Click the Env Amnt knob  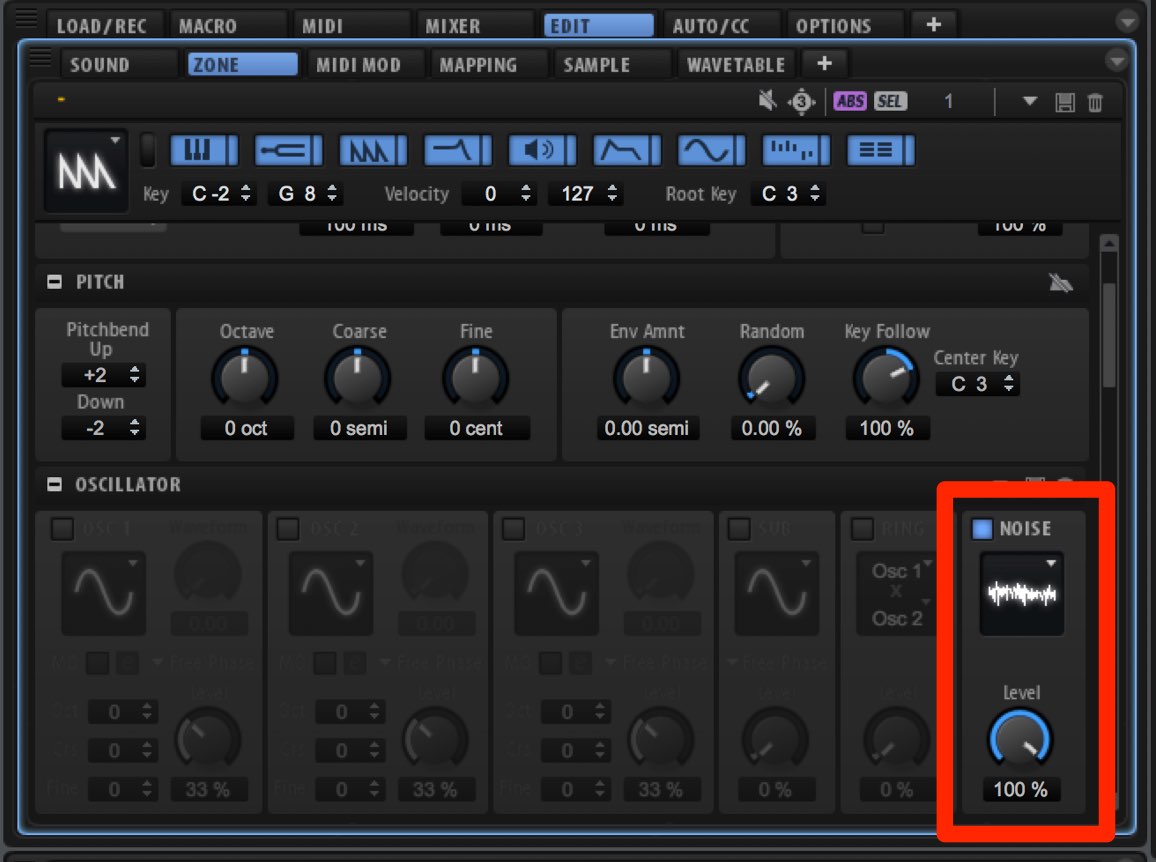[646, 378]
